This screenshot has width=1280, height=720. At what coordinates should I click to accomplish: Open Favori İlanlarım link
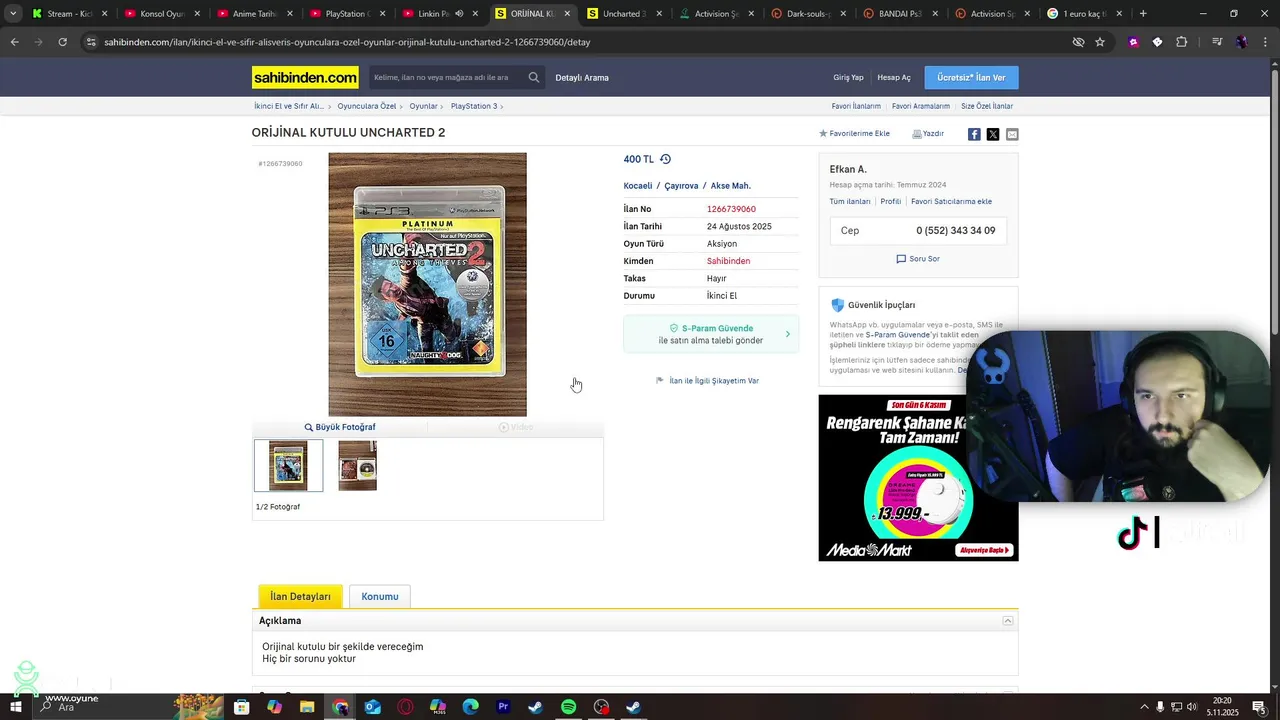click(856, 106)
